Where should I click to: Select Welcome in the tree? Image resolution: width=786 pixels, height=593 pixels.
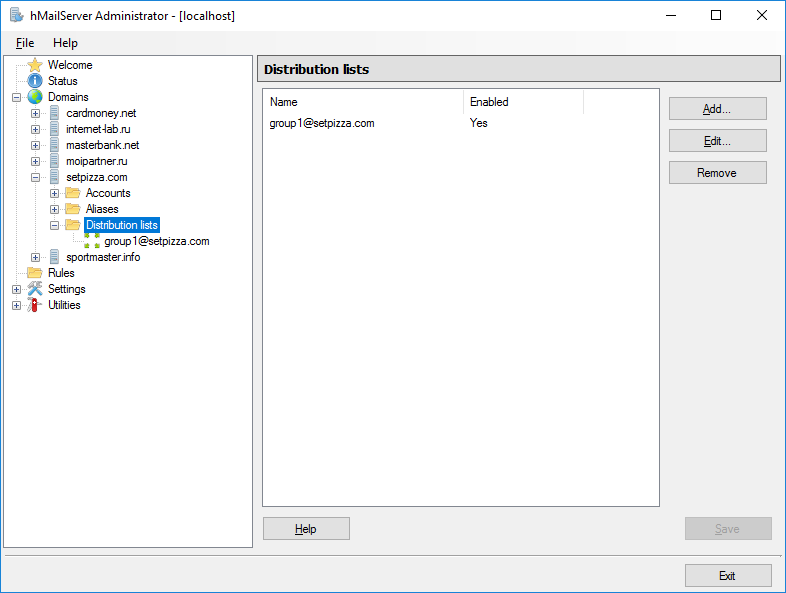(x=70, y=65)
